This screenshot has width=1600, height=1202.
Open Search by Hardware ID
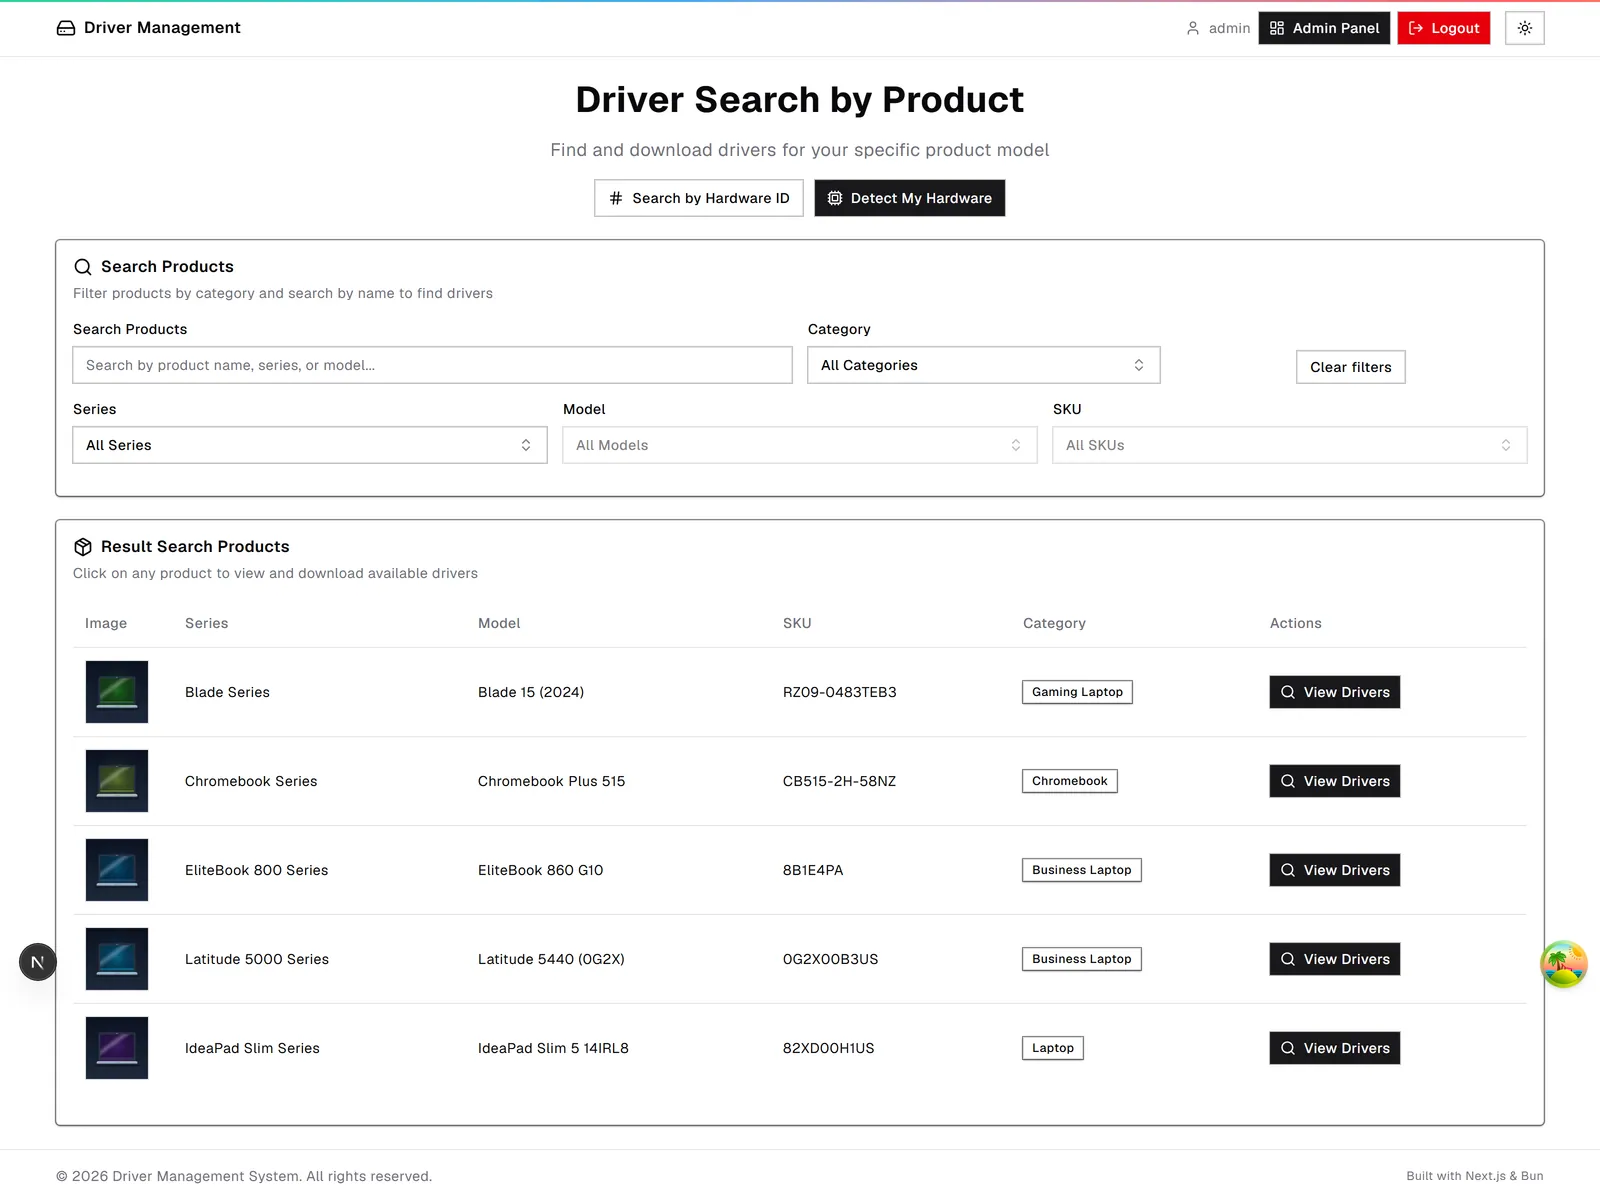tap(699, 198)
